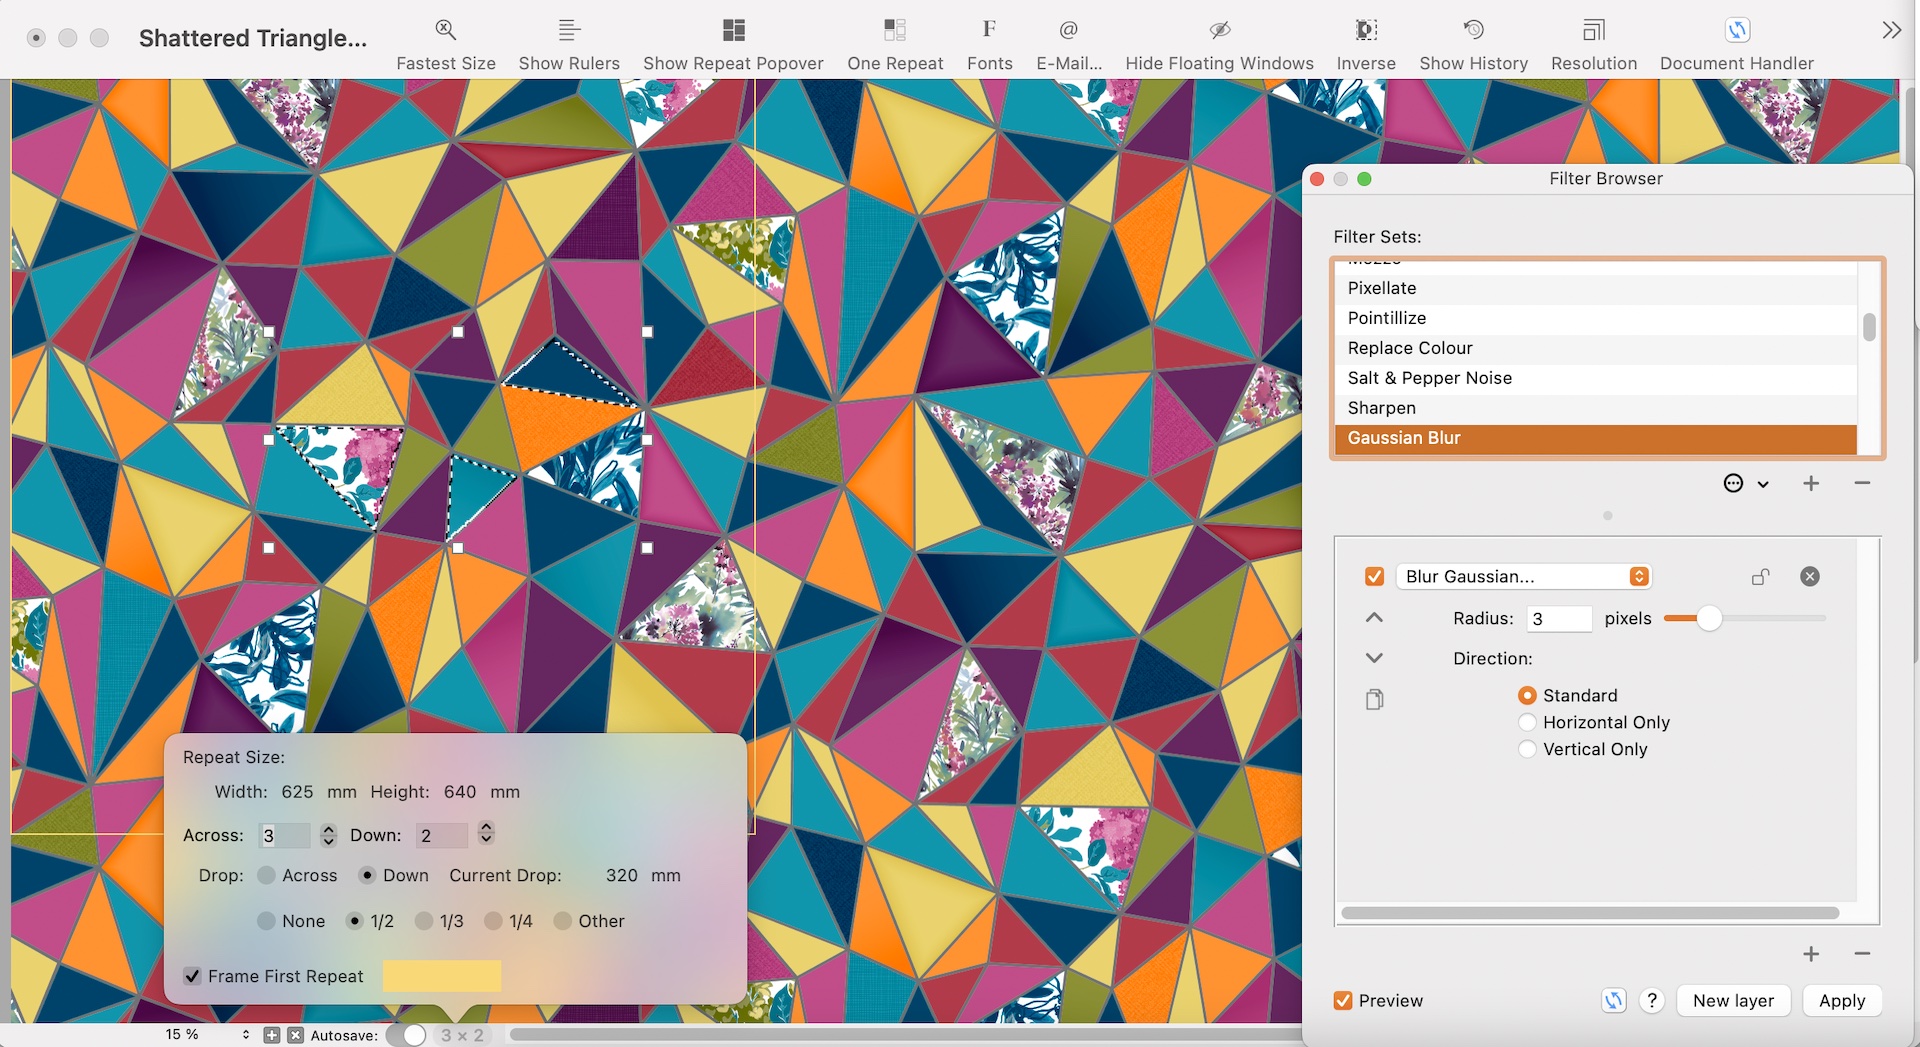Remove the Blur Gaussian filter with X
This screenshot has width=1920, height=1047.
pos(1810,577)
